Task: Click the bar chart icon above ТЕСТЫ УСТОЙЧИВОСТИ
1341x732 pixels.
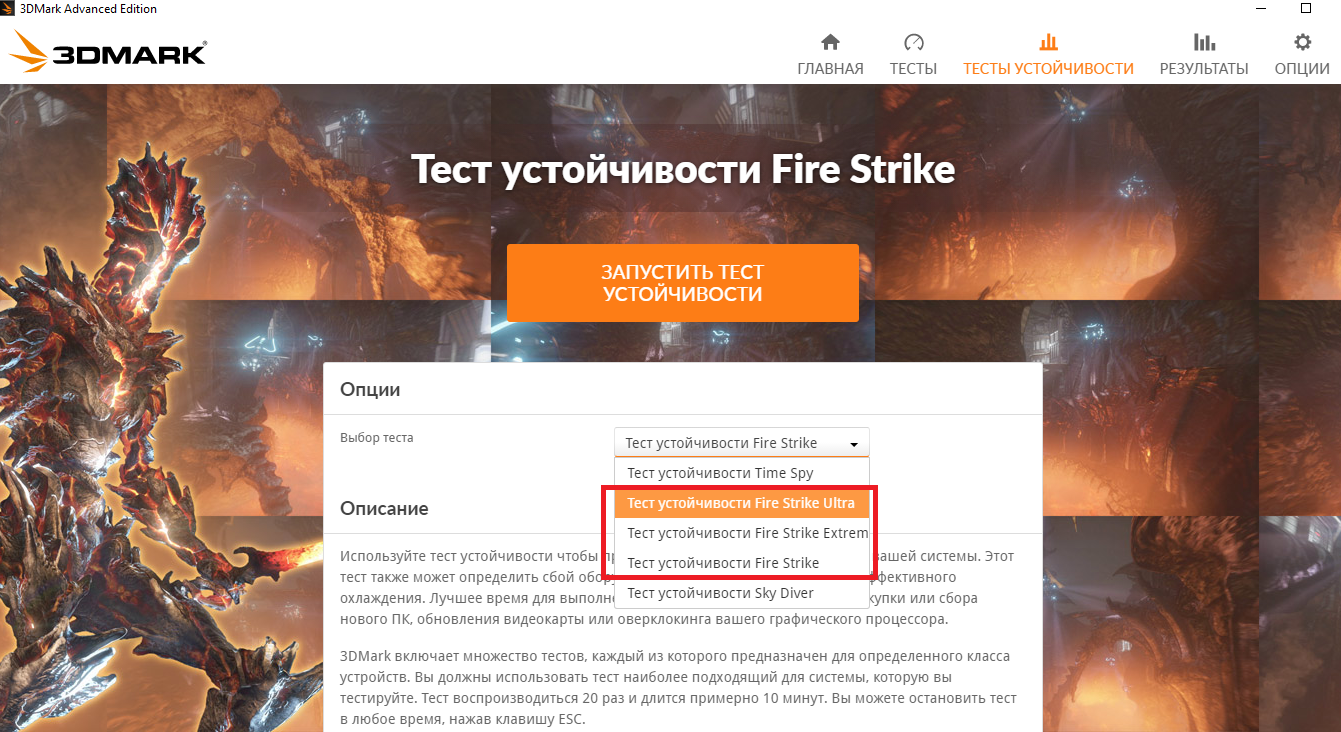Action: [1048, 42]
